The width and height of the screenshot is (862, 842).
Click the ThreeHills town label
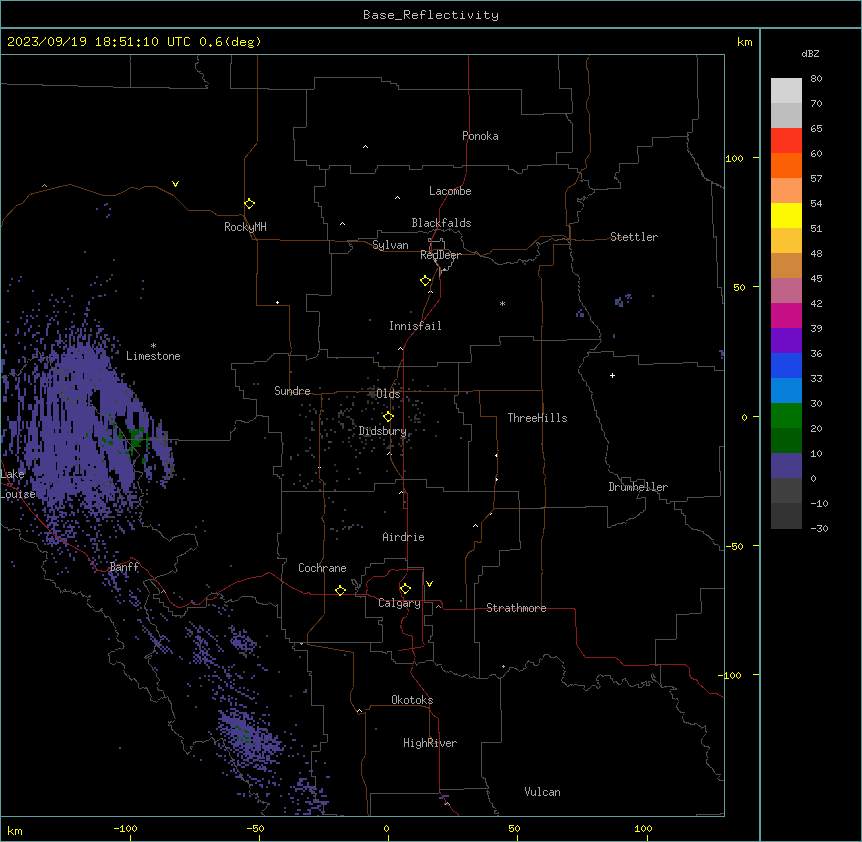click(x=537, y=418)
